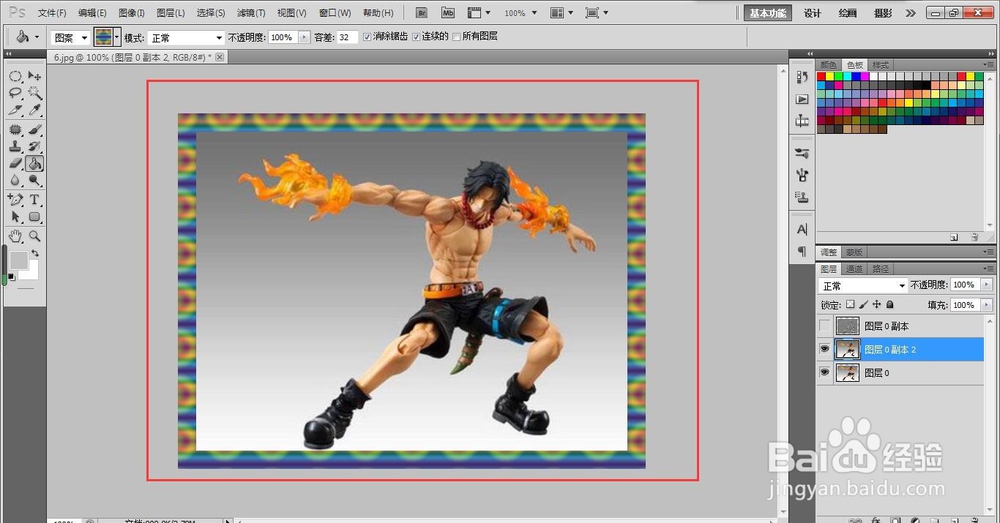Switch to the 摄影 workspace
This screenshot has width=1000, height=523.
(x=883, y=13)
